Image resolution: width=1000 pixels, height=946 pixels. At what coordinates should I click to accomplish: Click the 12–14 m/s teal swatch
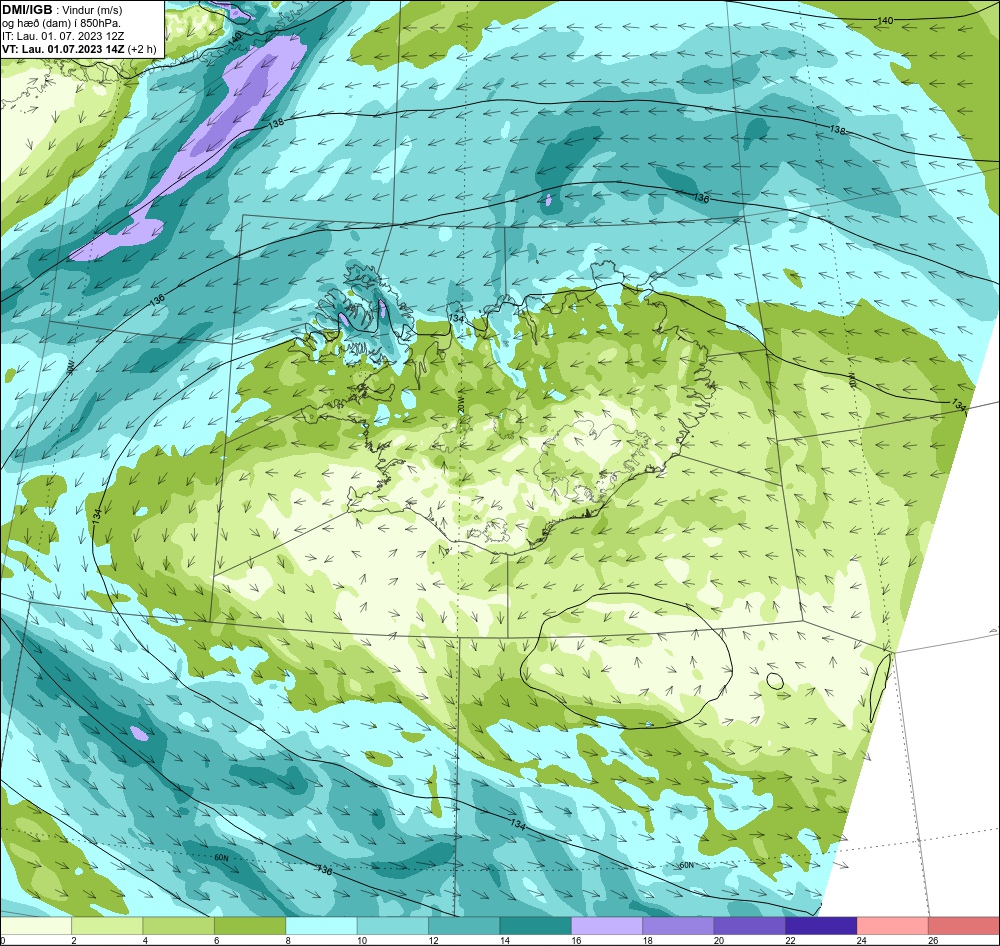(464, 926)
